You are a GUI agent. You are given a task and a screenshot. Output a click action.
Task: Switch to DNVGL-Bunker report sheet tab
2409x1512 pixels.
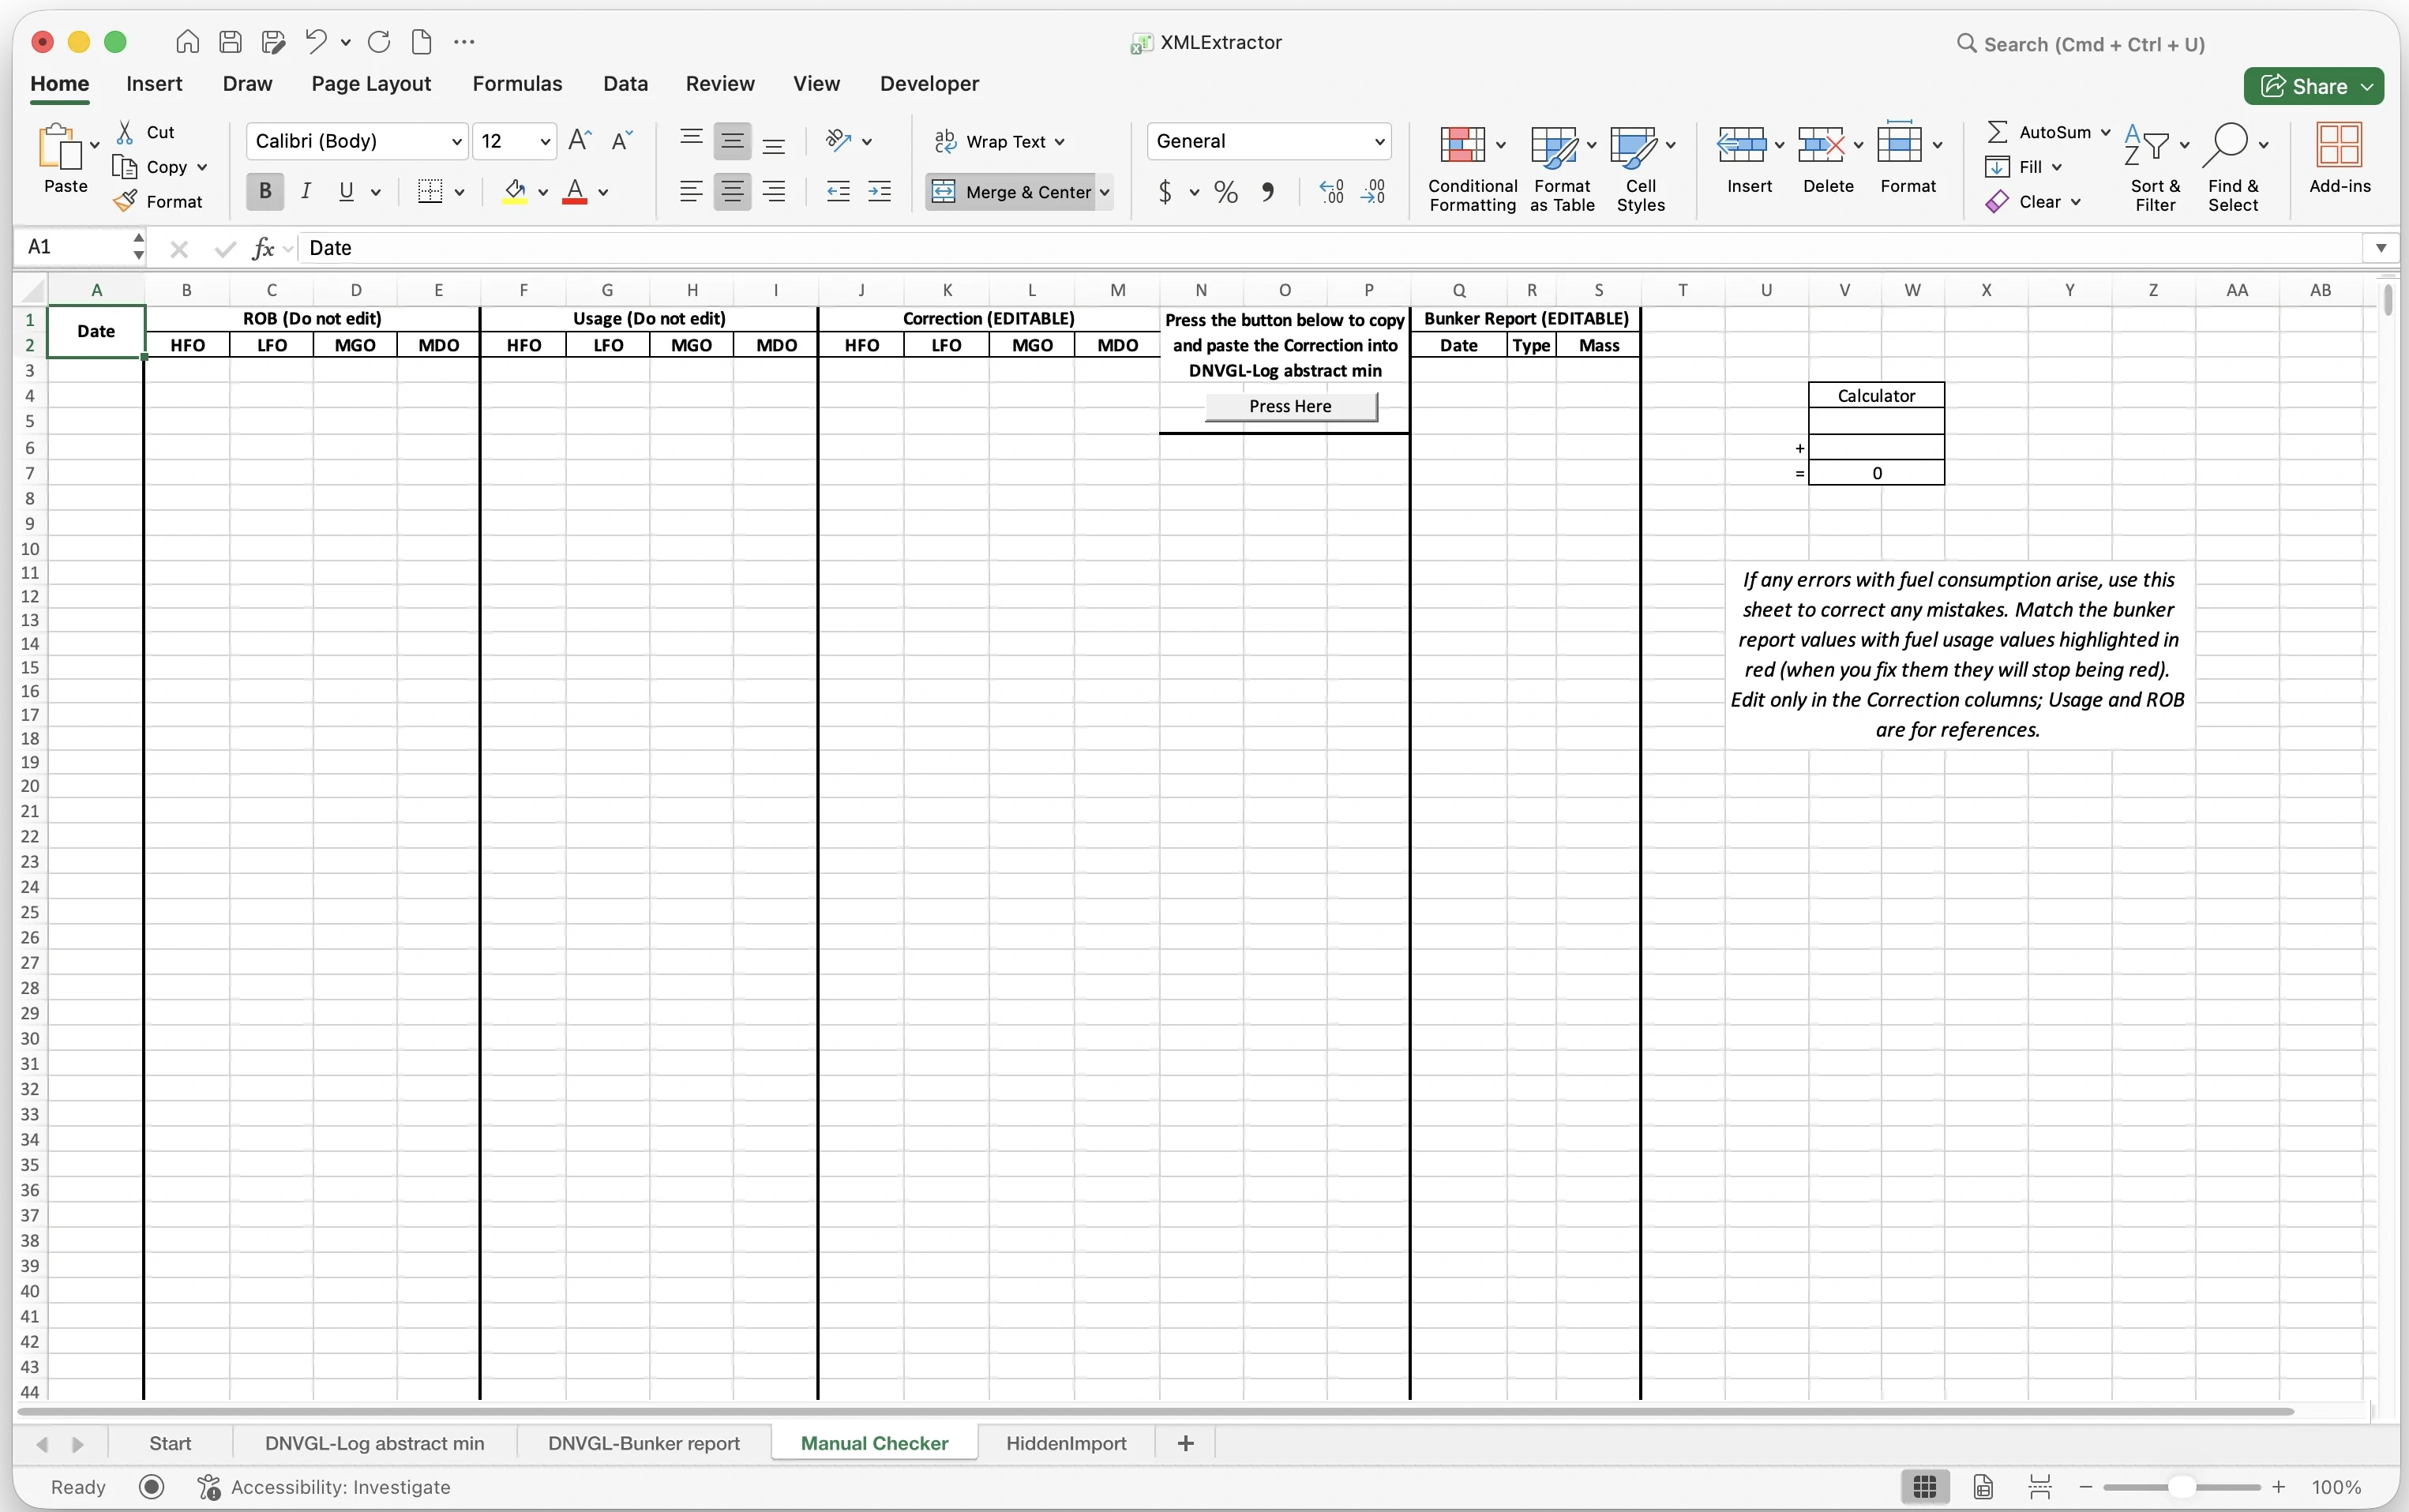[x=643, y=1443]
